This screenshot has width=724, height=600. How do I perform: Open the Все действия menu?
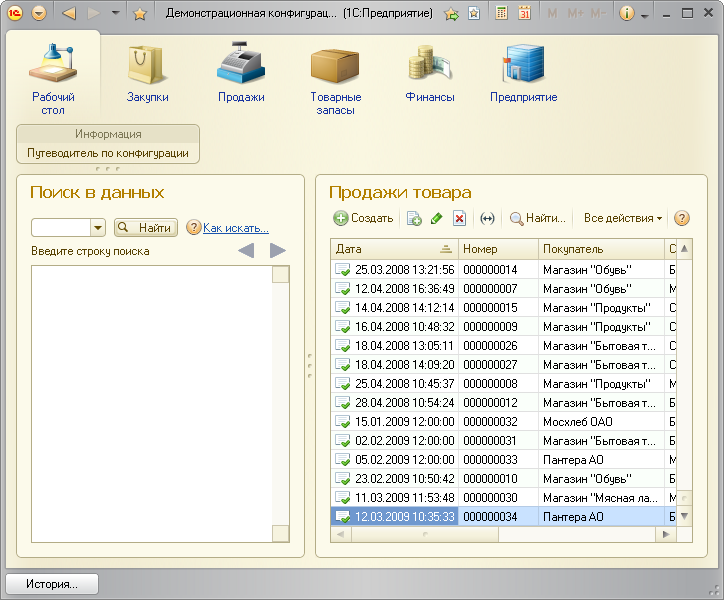pyautogui.click(x=623, y=218)
